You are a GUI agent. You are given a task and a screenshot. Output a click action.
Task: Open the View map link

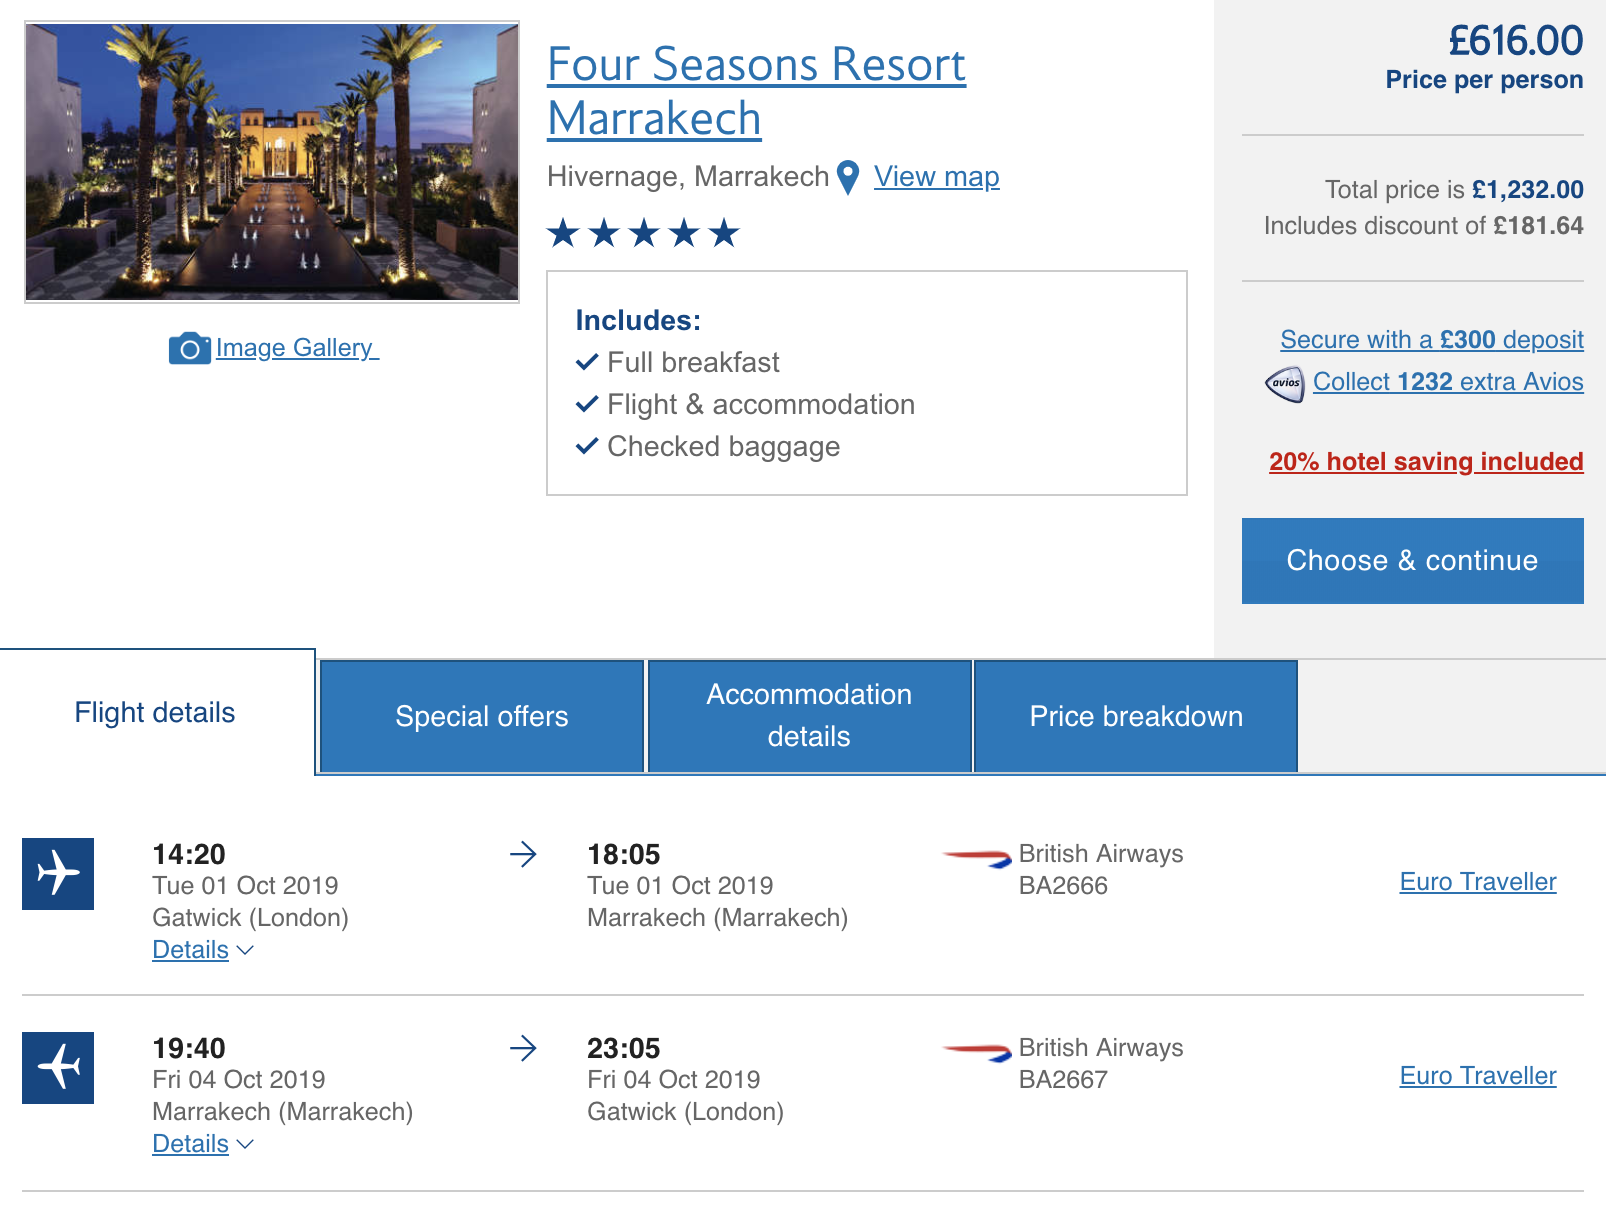coord(936,177)
